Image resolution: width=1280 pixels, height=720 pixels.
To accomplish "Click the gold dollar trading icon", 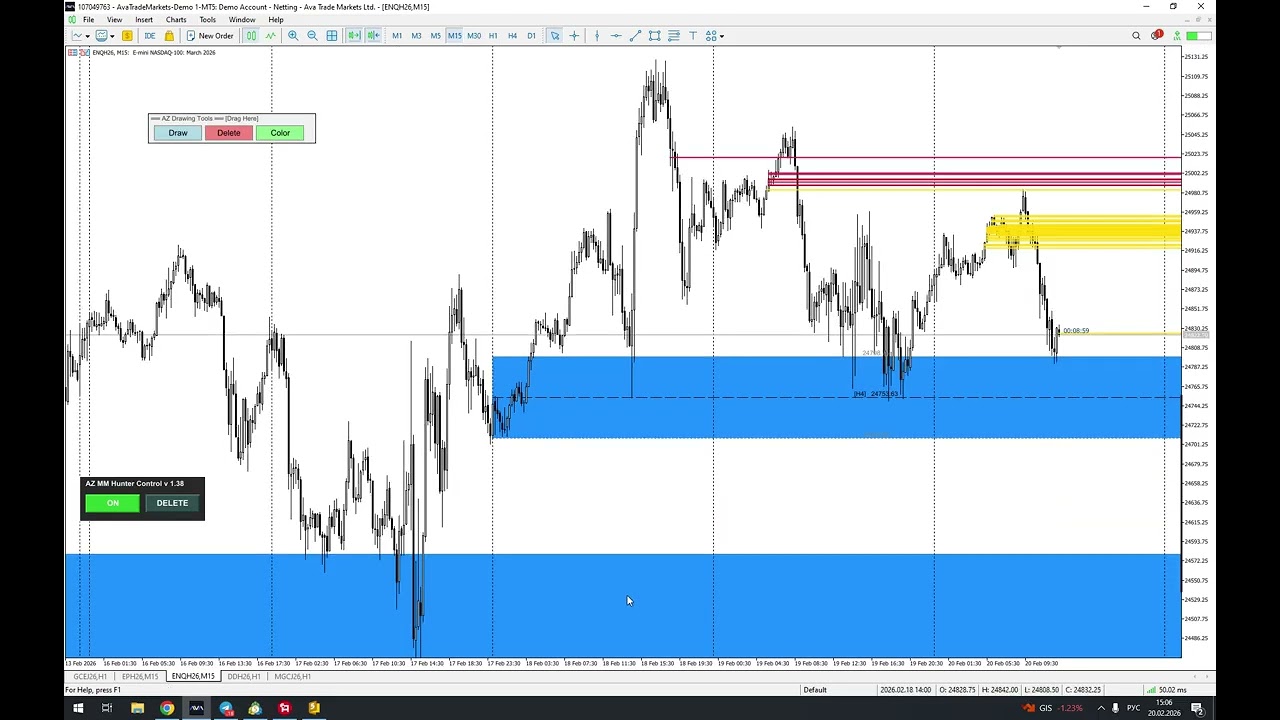I will pyautogui.click(x=127, y=36).
